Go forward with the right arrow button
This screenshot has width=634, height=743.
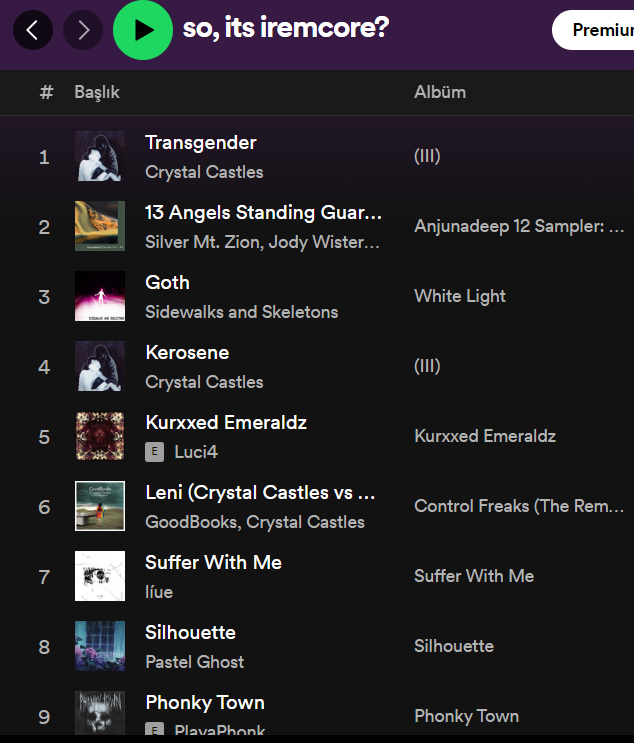click(x=83, y=30)
